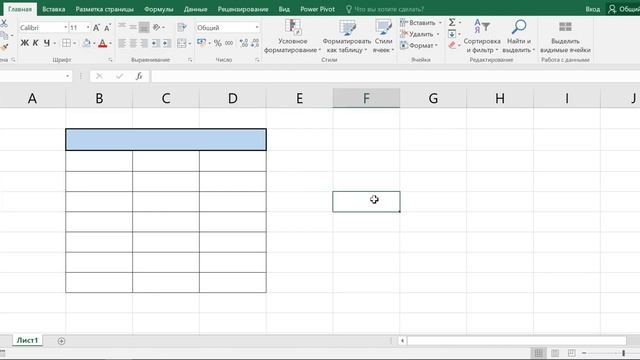Open the Borders tool
Image resolution: width=640 pixels, height=360 pixels.
(67, 43)
